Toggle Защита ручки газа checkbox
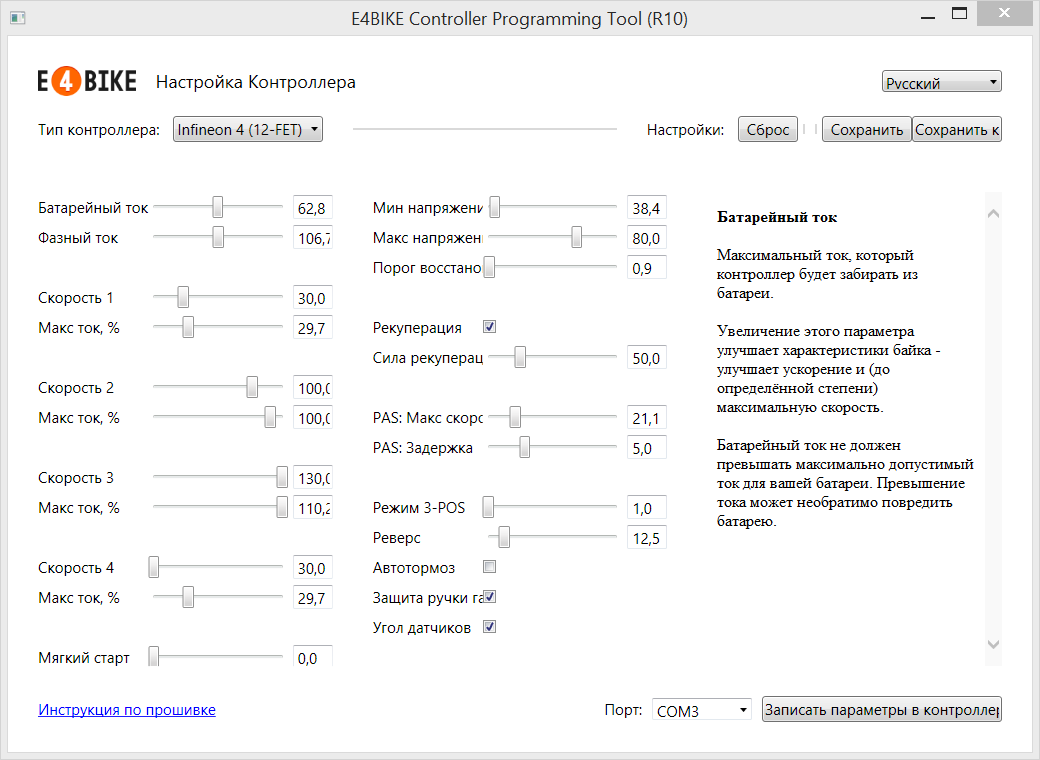The image size is (1040, 760). pos(490,597)
